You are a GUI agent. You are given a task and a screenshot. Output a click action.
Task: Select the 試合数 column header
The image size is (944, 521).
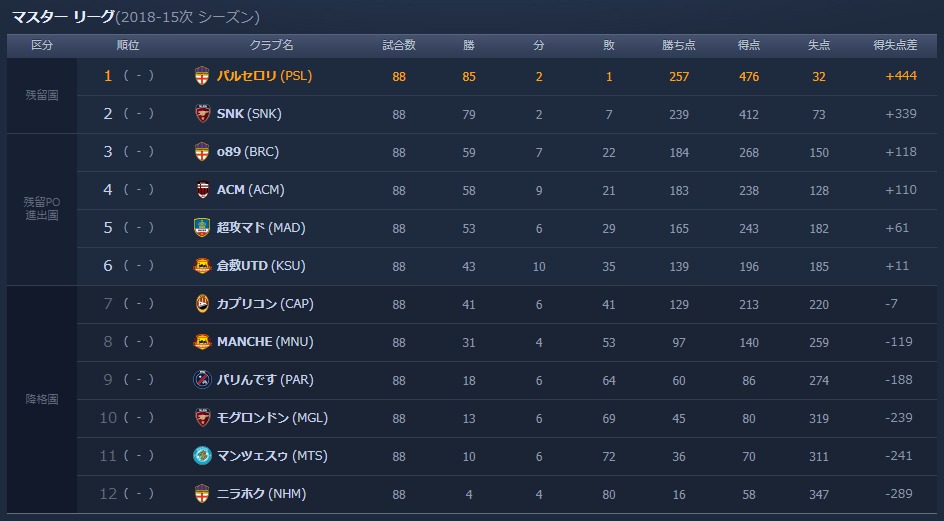coord(399,45)
